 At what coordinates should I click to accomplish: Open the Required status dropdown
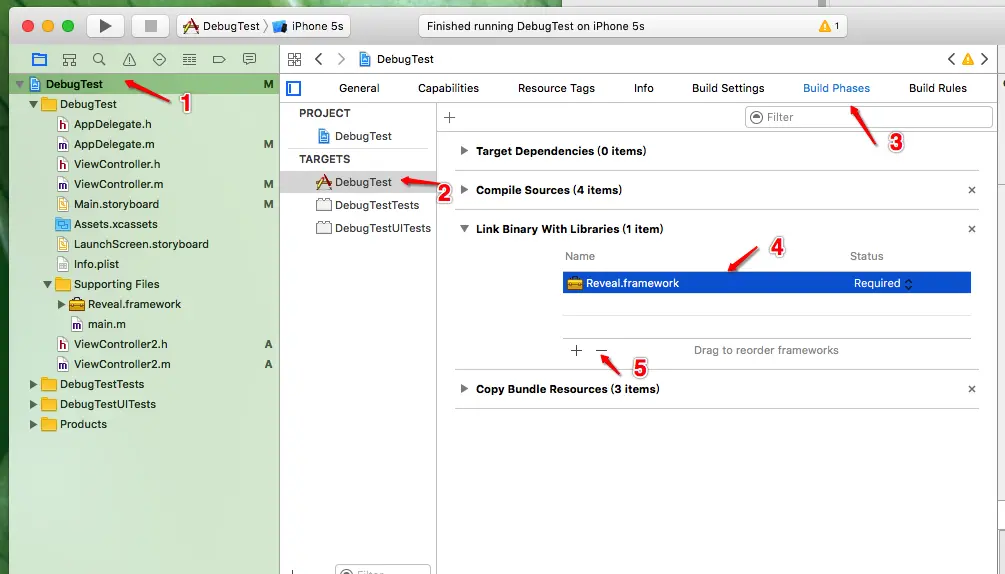[883, 283]
